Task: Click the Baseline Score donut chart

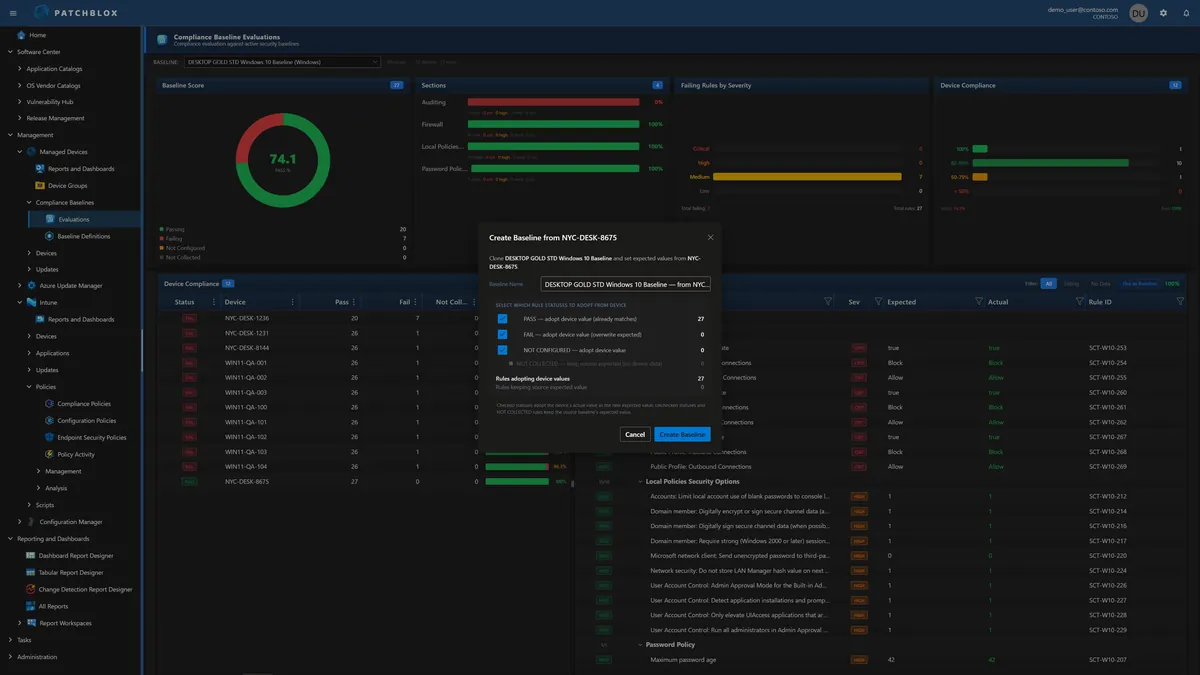Action: coord(283,159)
